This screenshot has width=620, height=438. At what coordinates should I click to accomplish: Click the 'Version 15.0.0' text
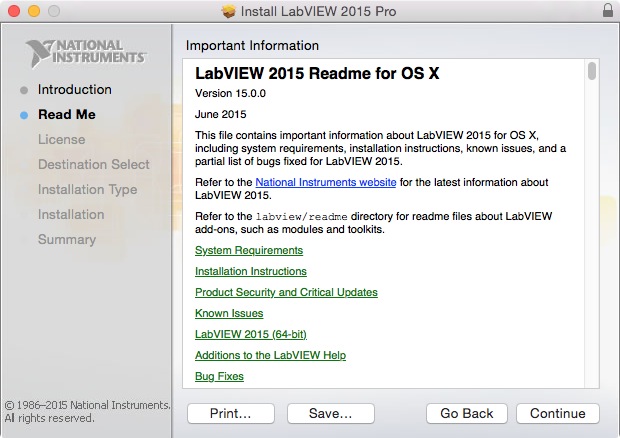pyautogui.click(x=230, y=93)
